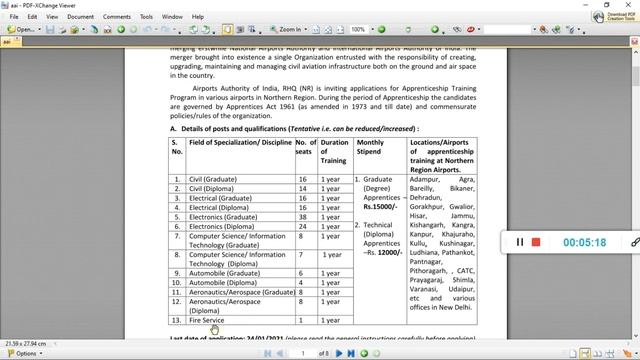This screenshot has width=640, height=360.
Task: Click the Actual Size page icon
Action: coord(316,29)
